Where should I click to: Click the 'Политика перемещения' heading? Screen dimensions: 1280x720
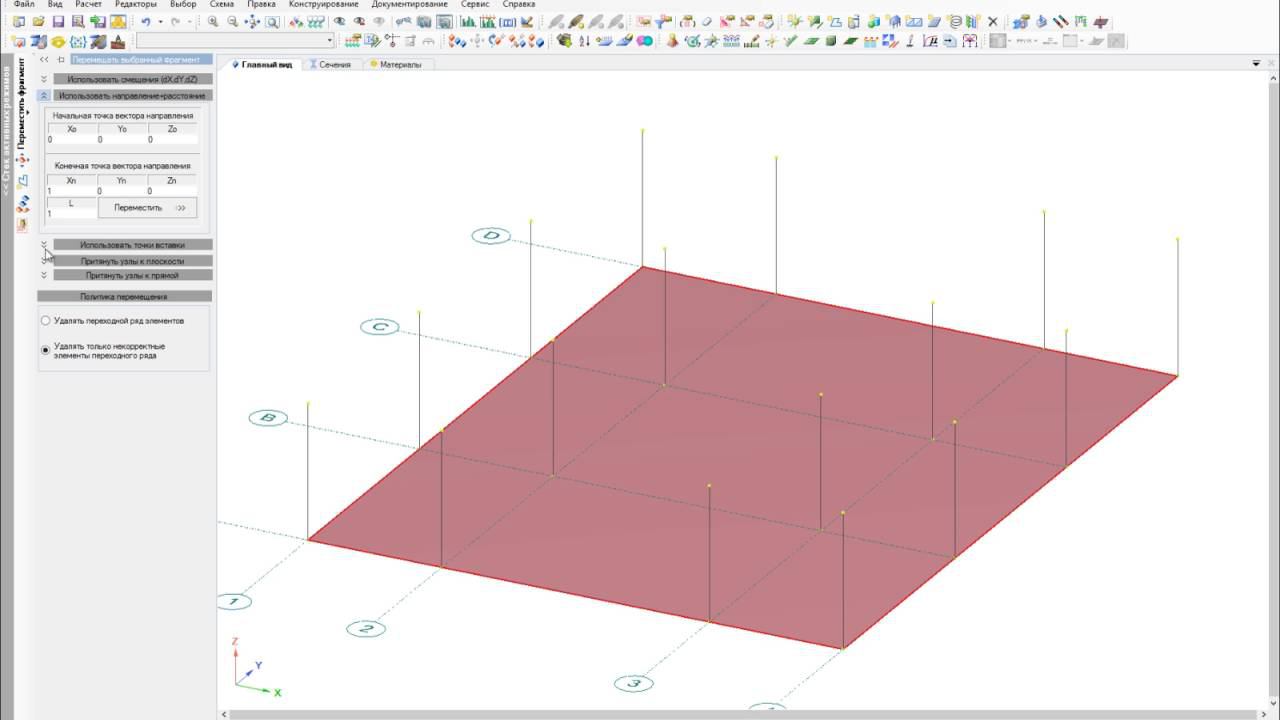(x=124, y=297)
